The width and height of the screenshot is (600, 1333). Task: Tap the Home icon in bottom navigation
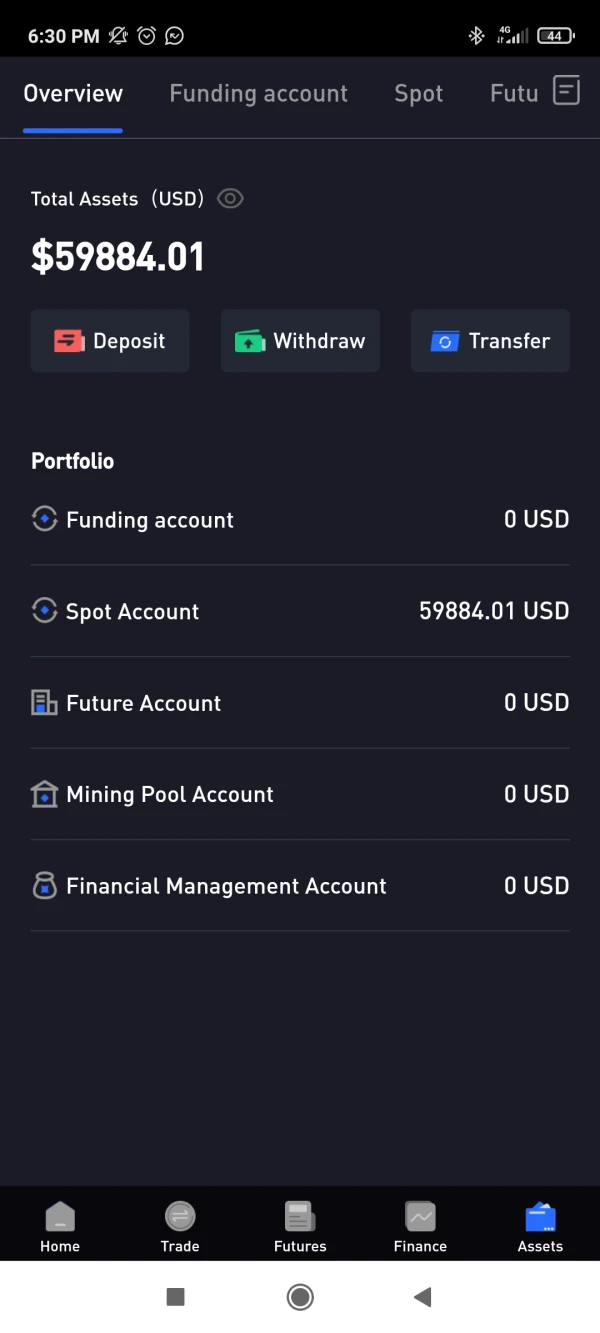(60, 1217)
